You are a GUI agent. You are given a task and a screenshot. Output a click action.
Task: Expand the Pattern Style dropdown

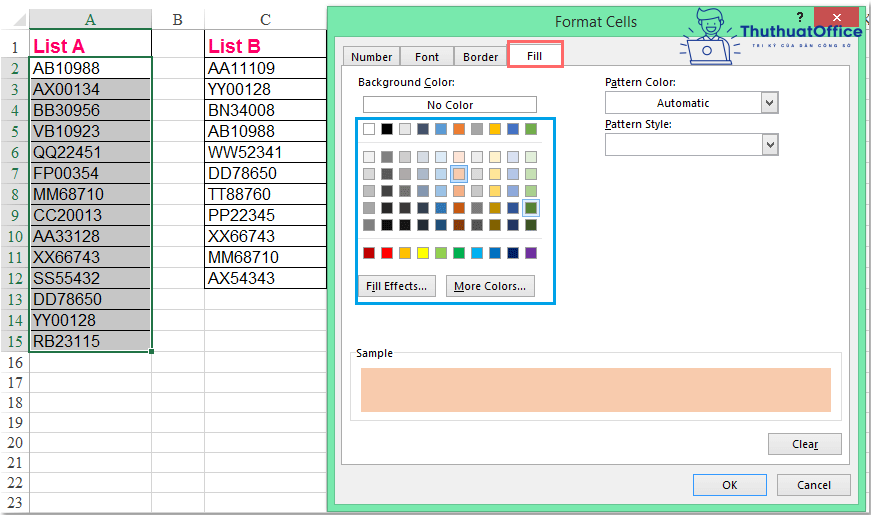[x=769, y=145]
